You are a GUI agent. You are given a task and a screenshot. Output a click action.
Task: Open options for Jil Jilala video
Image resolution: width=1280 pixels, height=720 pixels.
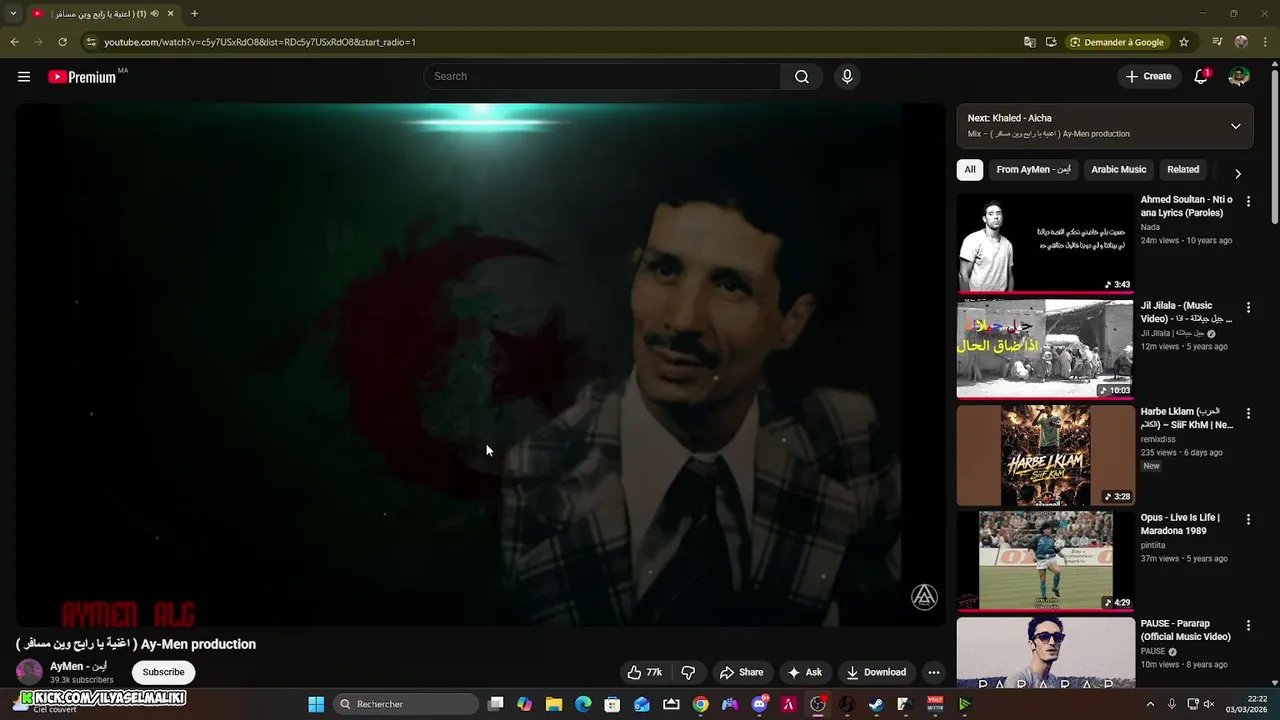(1248, 307)
